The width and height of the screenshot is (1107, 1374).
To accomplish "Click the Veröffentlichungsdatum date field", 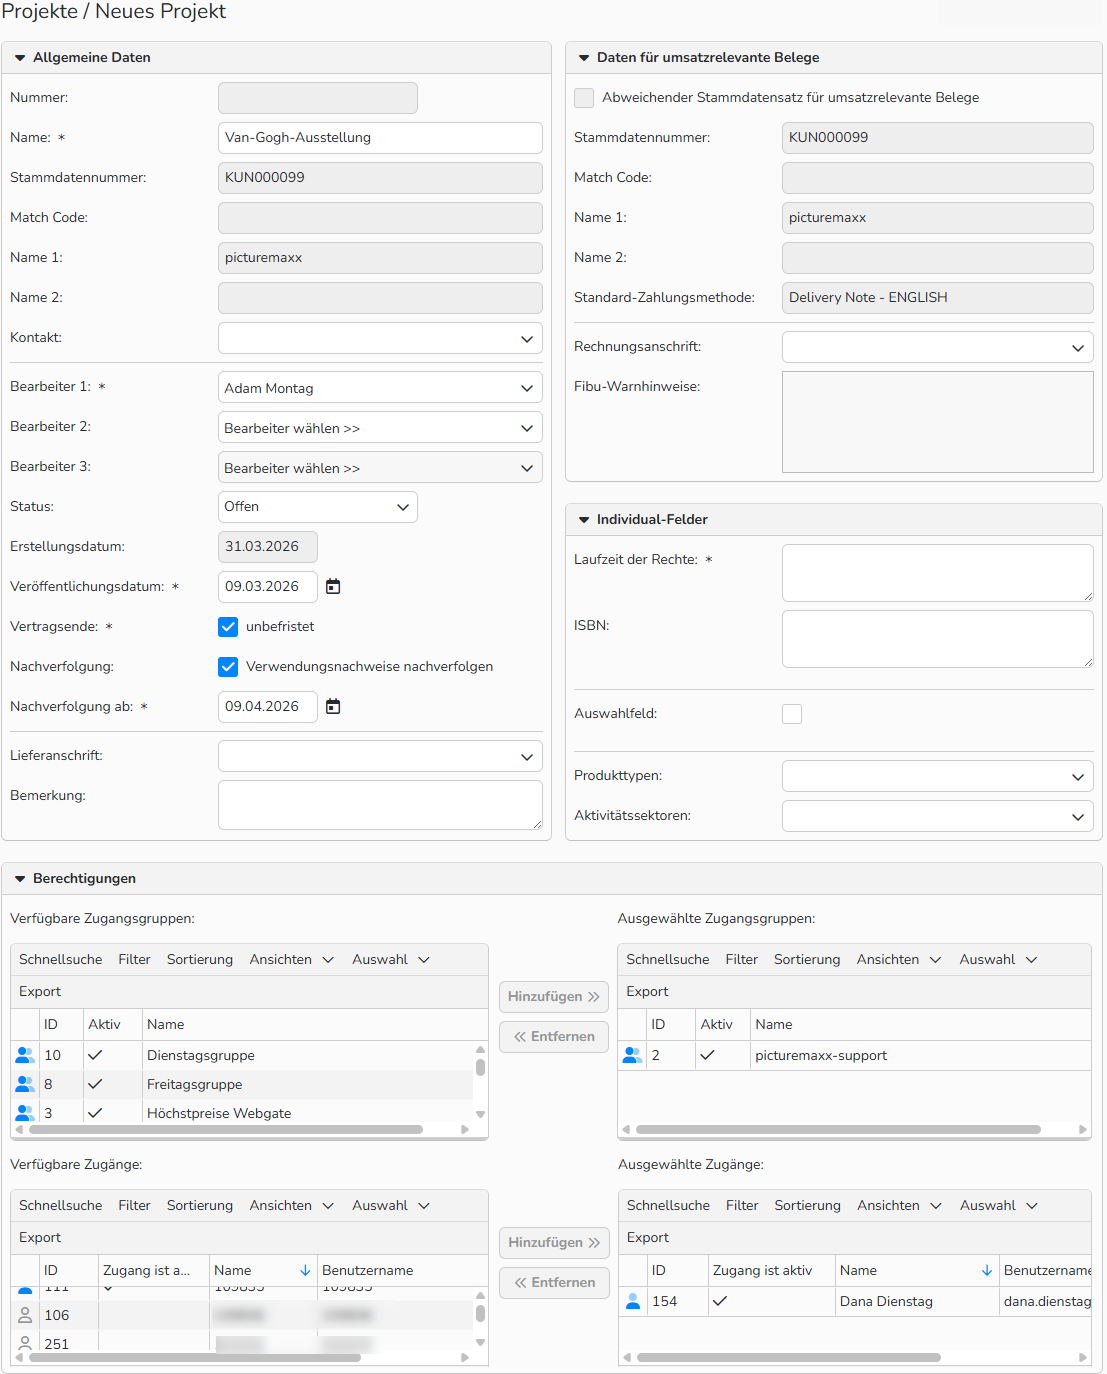I will point(268,587).
